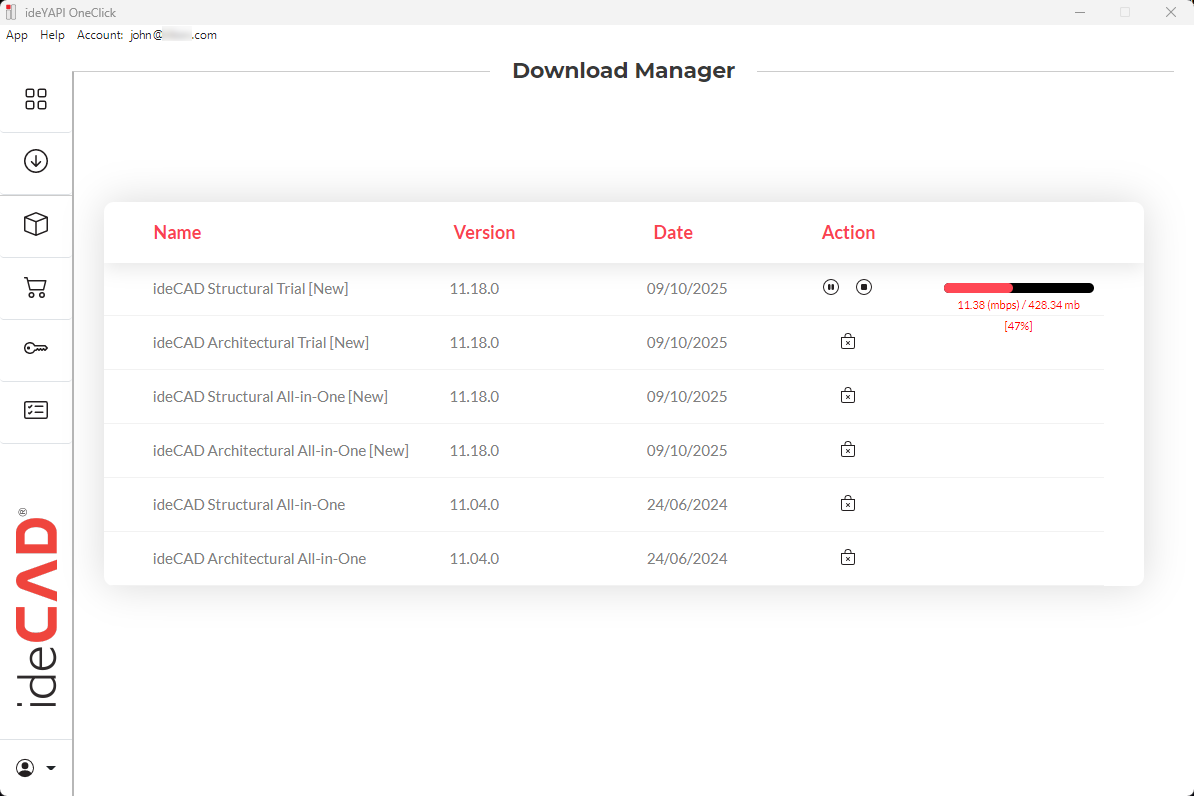Click the 11.38 (mbps) / 428.34 mb status text

point(1018,305)
